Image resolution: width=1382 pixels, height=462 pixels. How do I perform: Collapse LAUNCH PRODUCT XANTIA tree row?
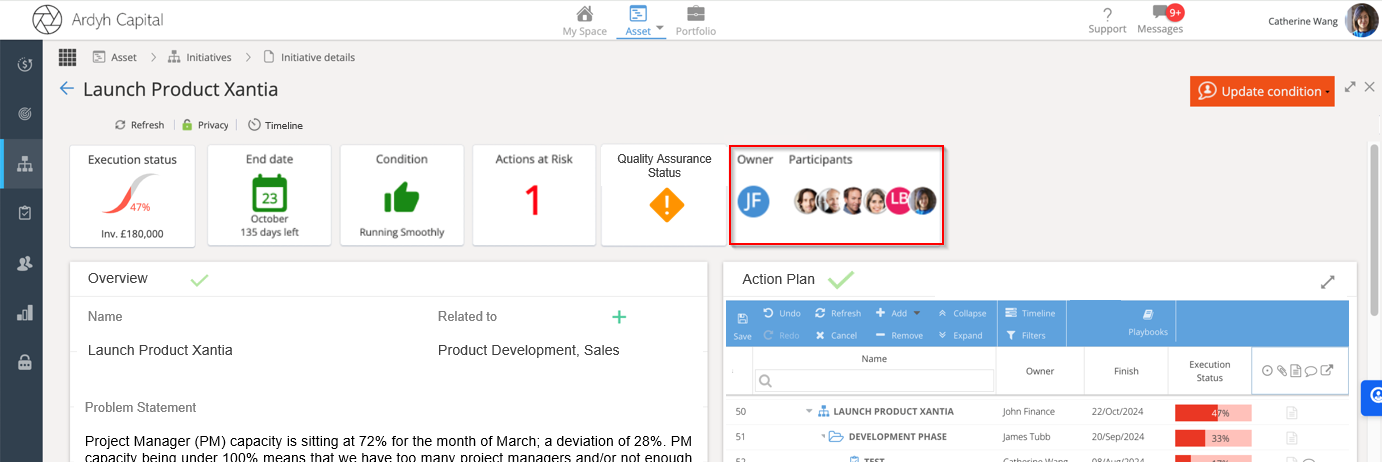[808, 411]
